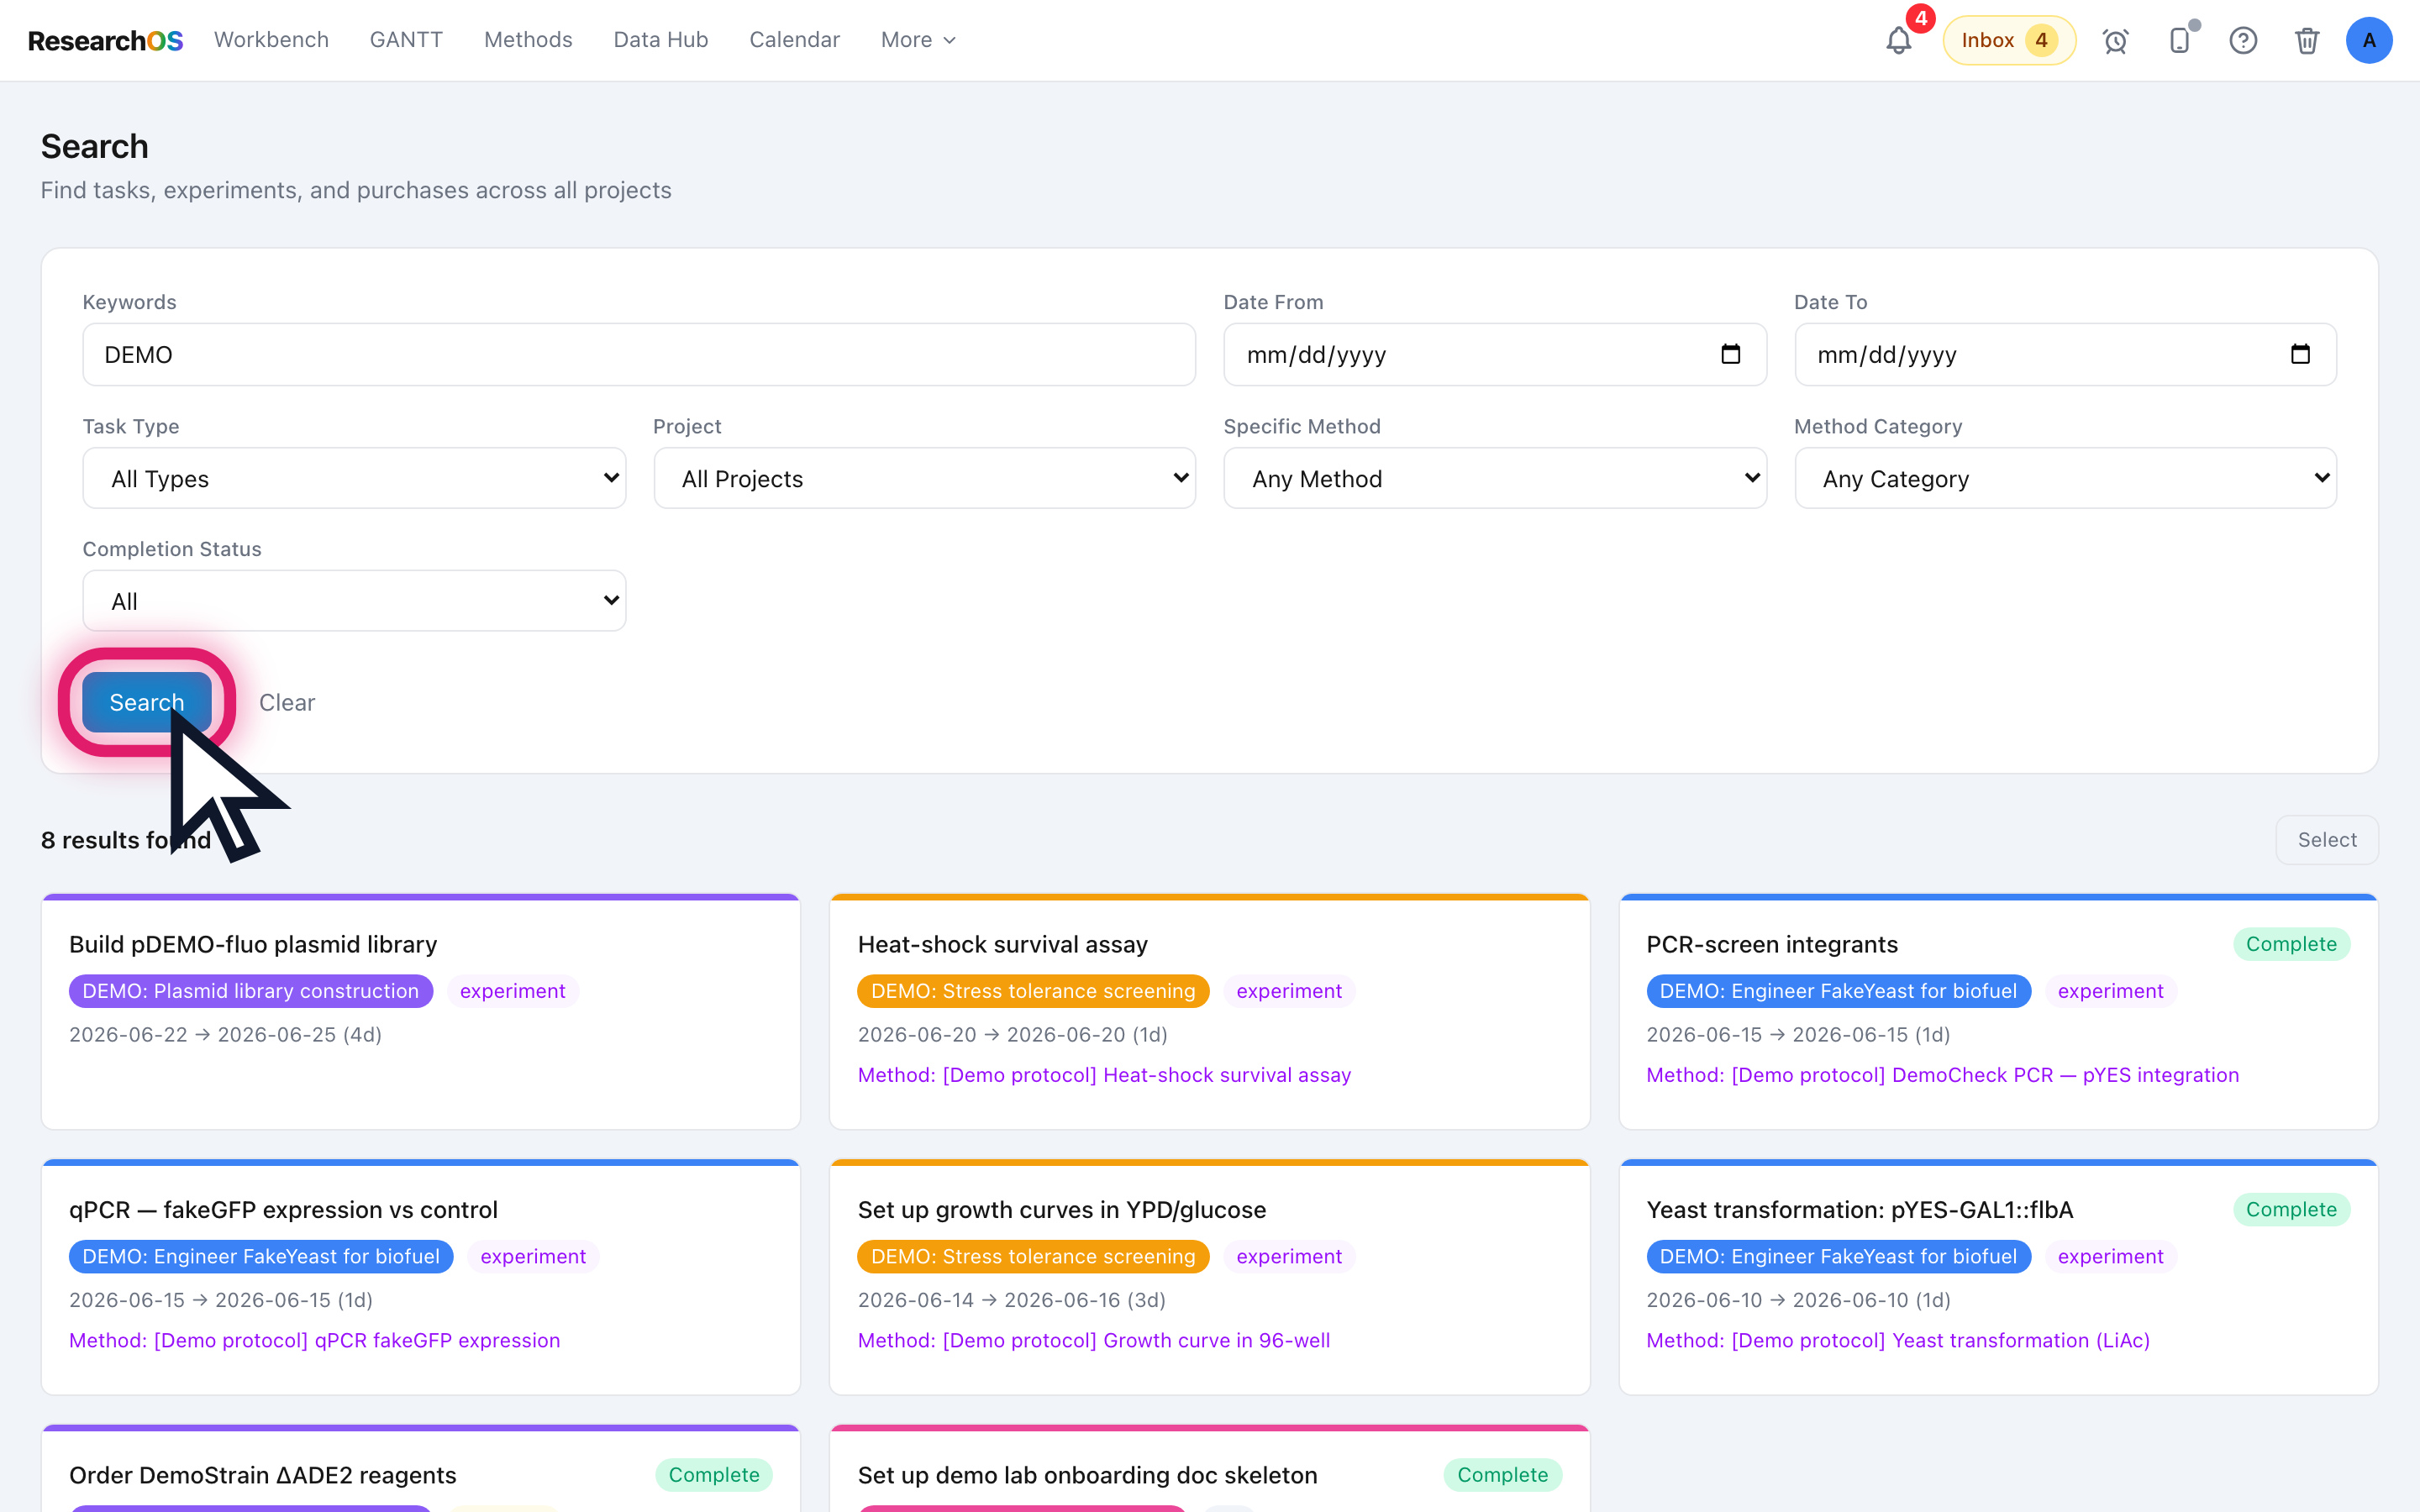Click DEMO: Plasmid library construction tag

click(251, 991)
